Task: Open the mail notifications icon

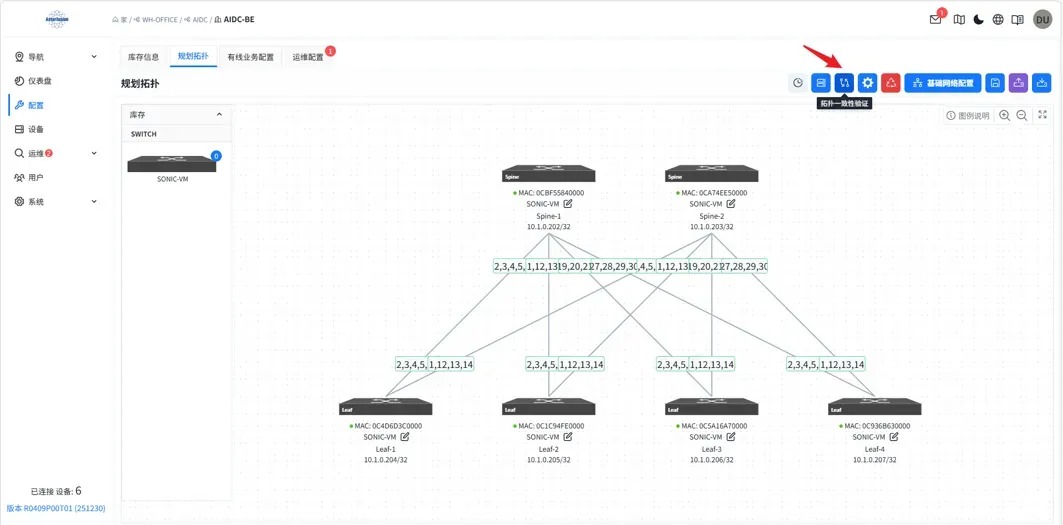Action: coord(936,20)
